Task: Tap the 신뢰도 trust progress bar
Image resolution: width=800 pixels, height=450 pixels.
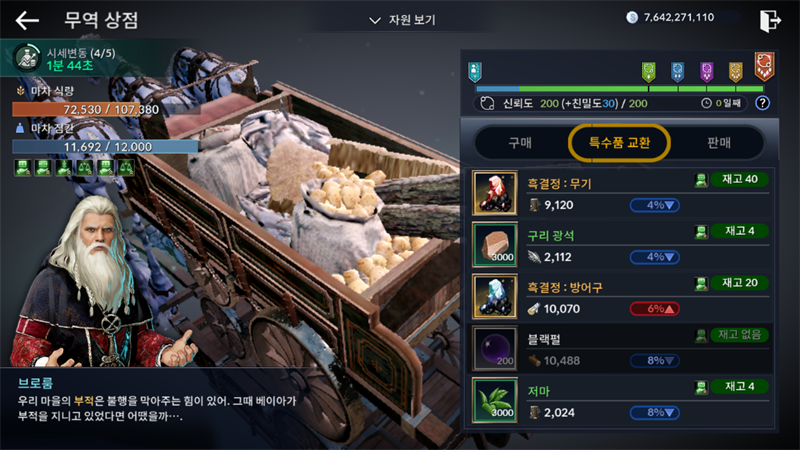Action: click(619, 89)
